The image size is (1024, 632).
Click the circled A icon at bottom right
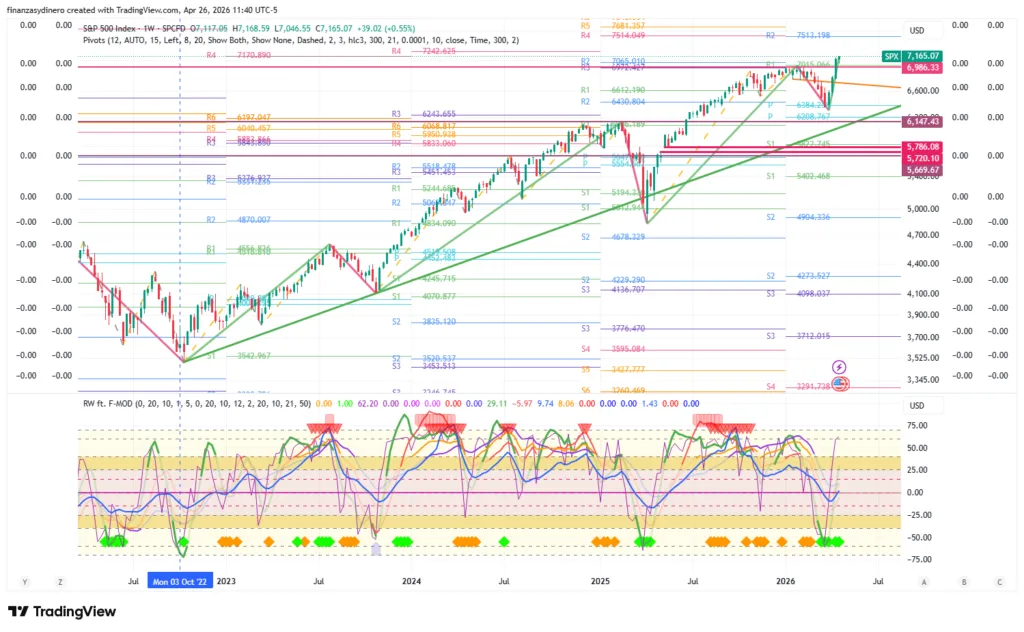coord(924,581)
